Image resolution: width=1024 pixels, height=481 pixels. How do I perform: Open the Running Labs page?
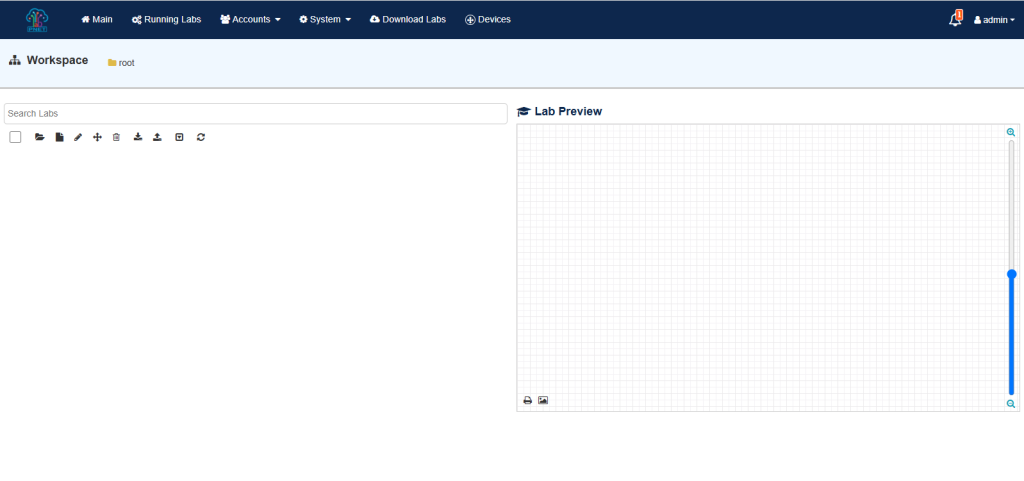[166, 19]
